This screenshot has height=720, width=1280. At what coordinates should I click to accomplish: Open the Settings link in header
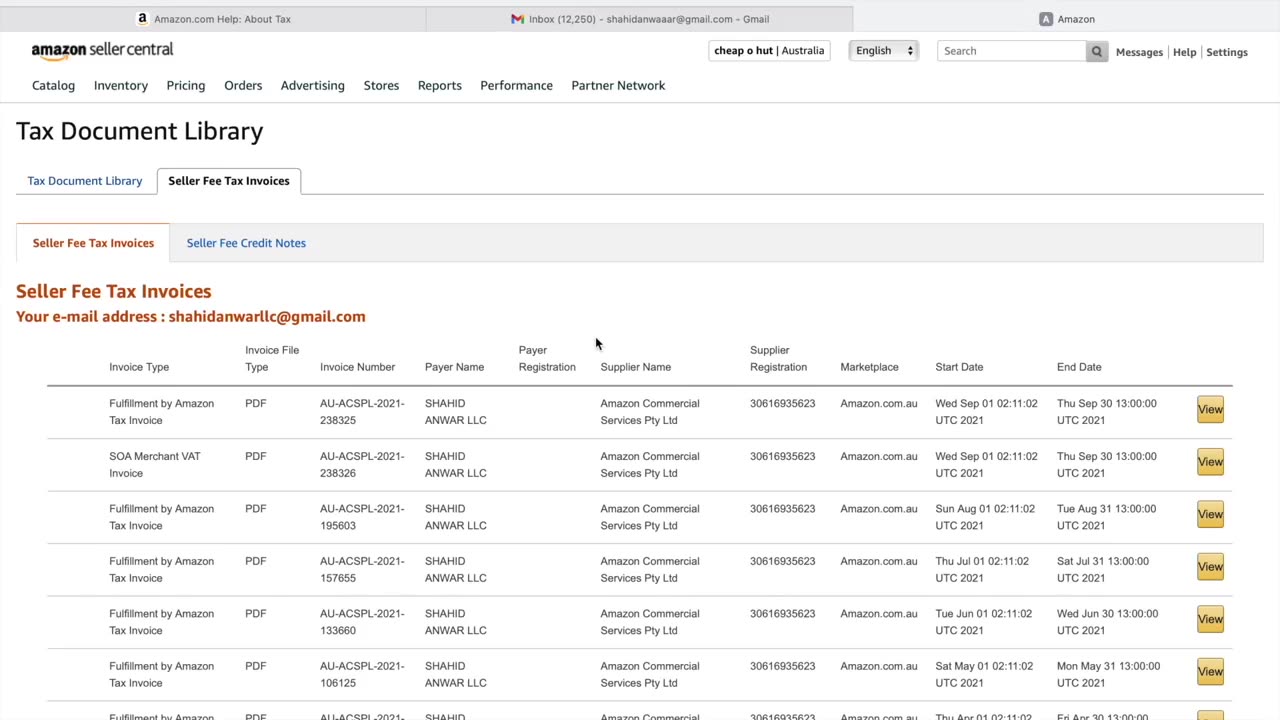[x=1227, y=52]
